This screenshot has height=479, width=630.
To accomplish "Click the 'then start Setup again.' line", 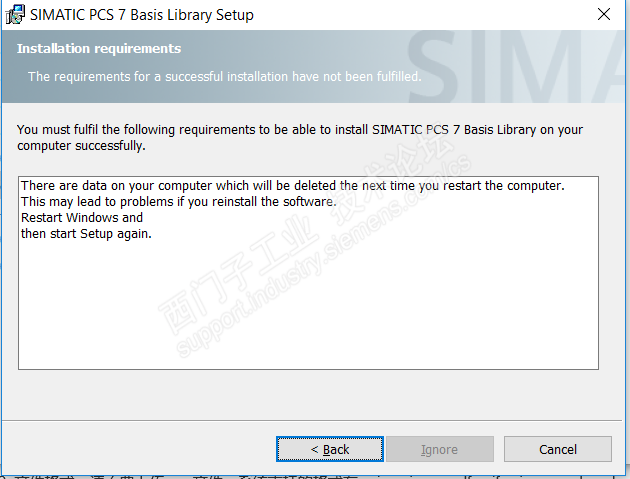I will coord(86,234).
